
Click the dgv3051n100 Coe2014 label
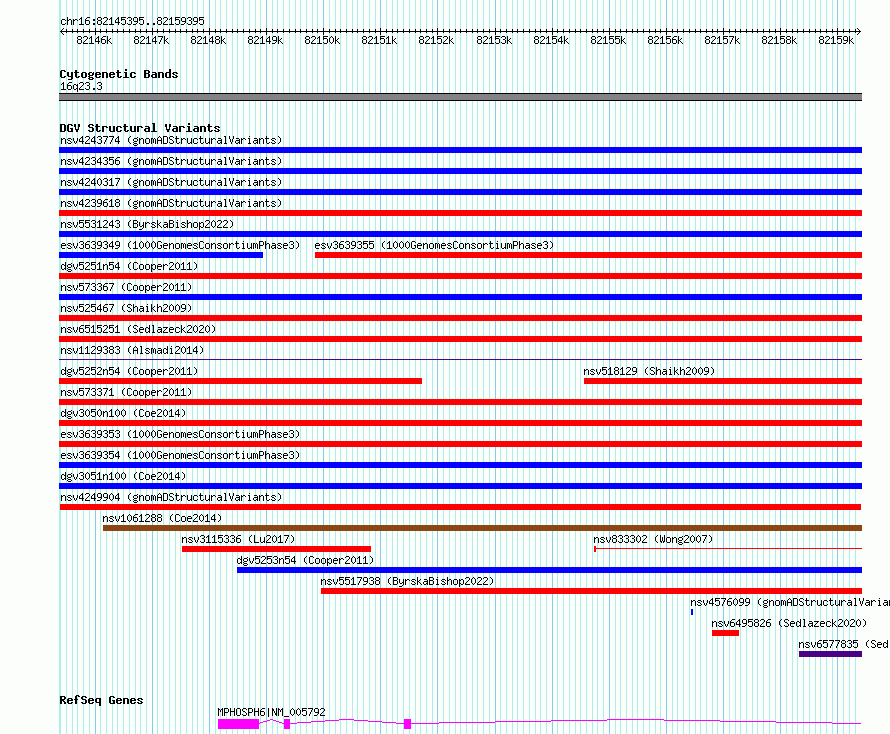[123, 476]
